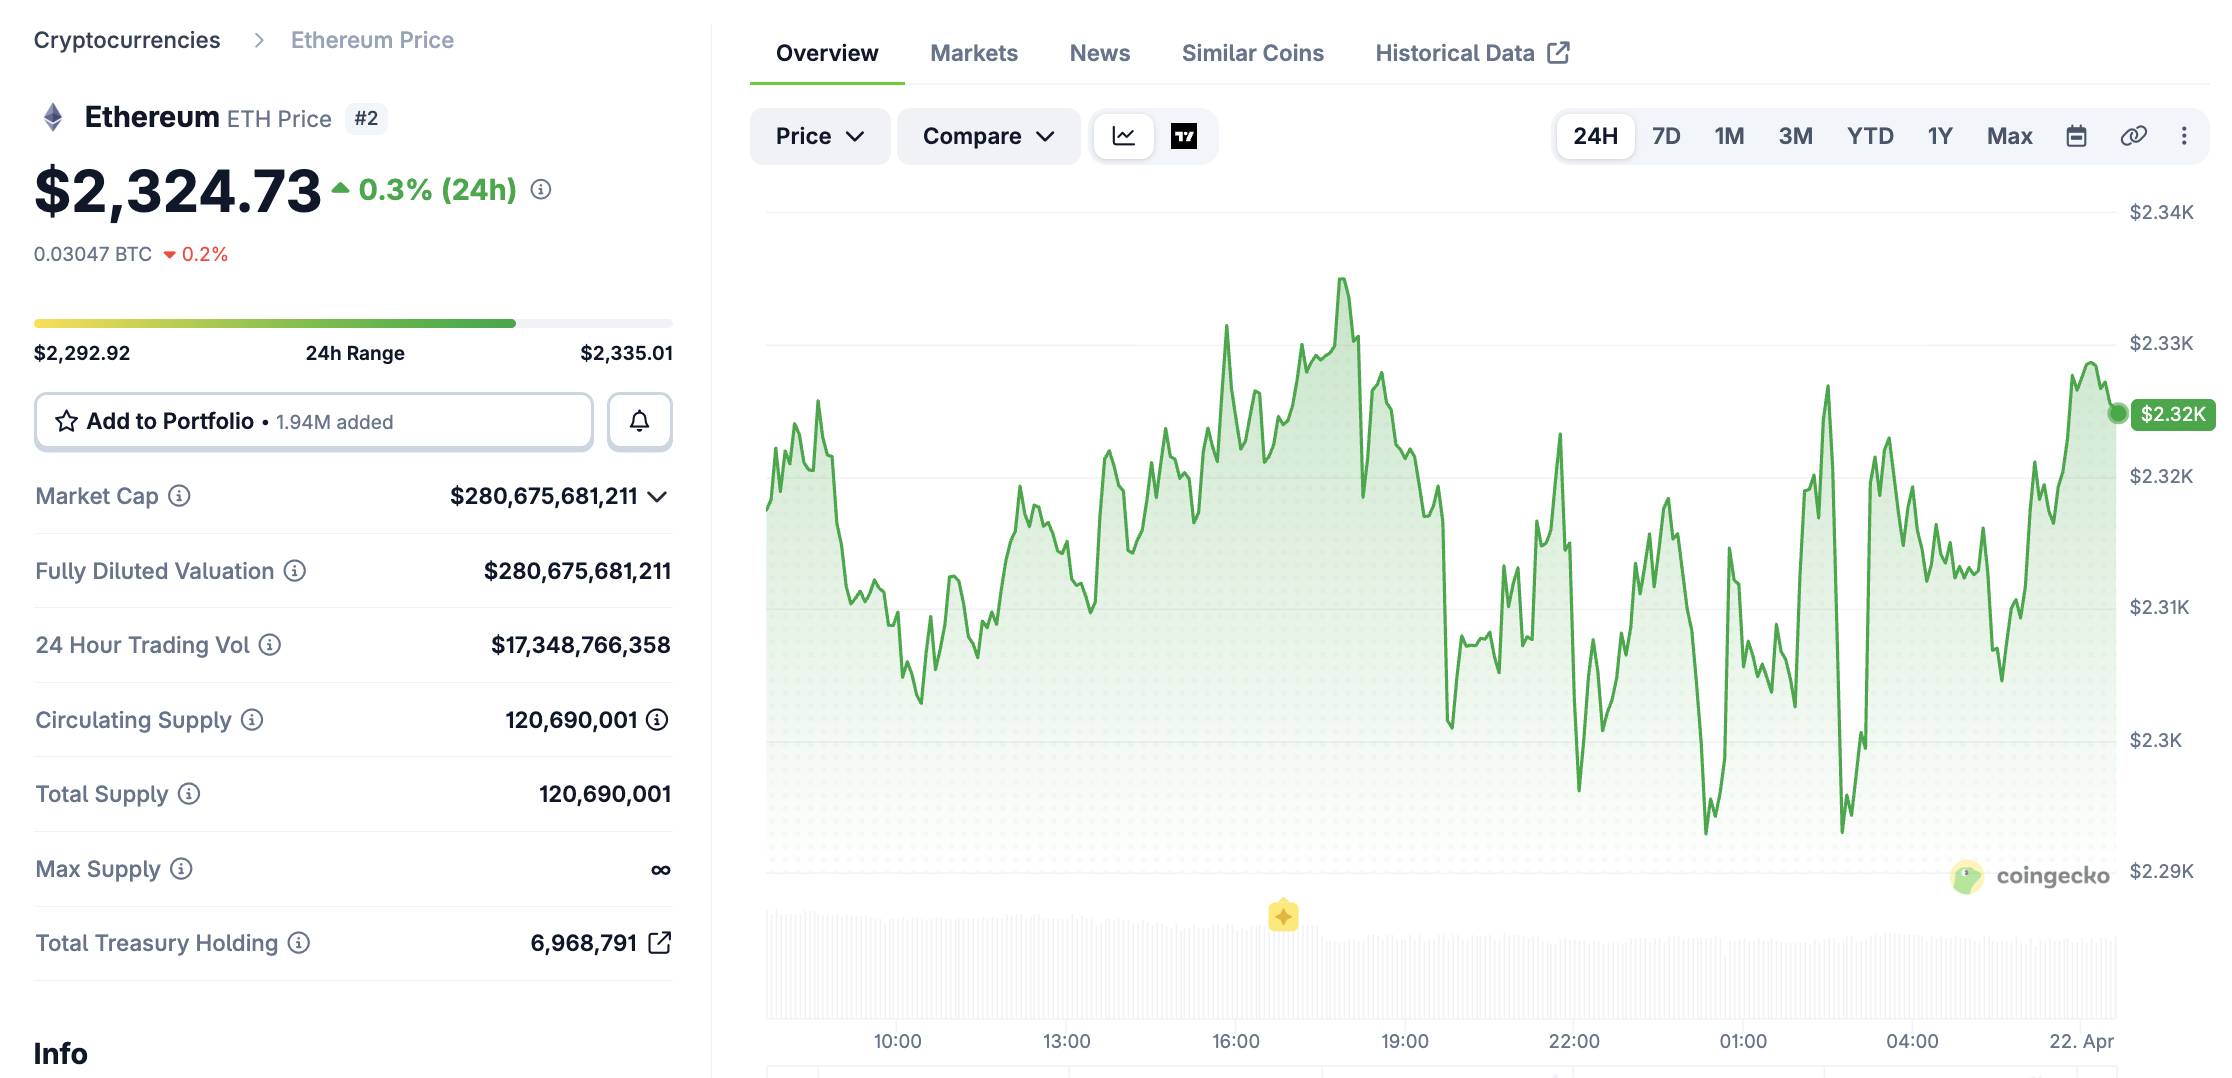Screen dimensions: 2232x1078
Task: Open the calendar date picker on the chart
Action: tap(2076, 136)
